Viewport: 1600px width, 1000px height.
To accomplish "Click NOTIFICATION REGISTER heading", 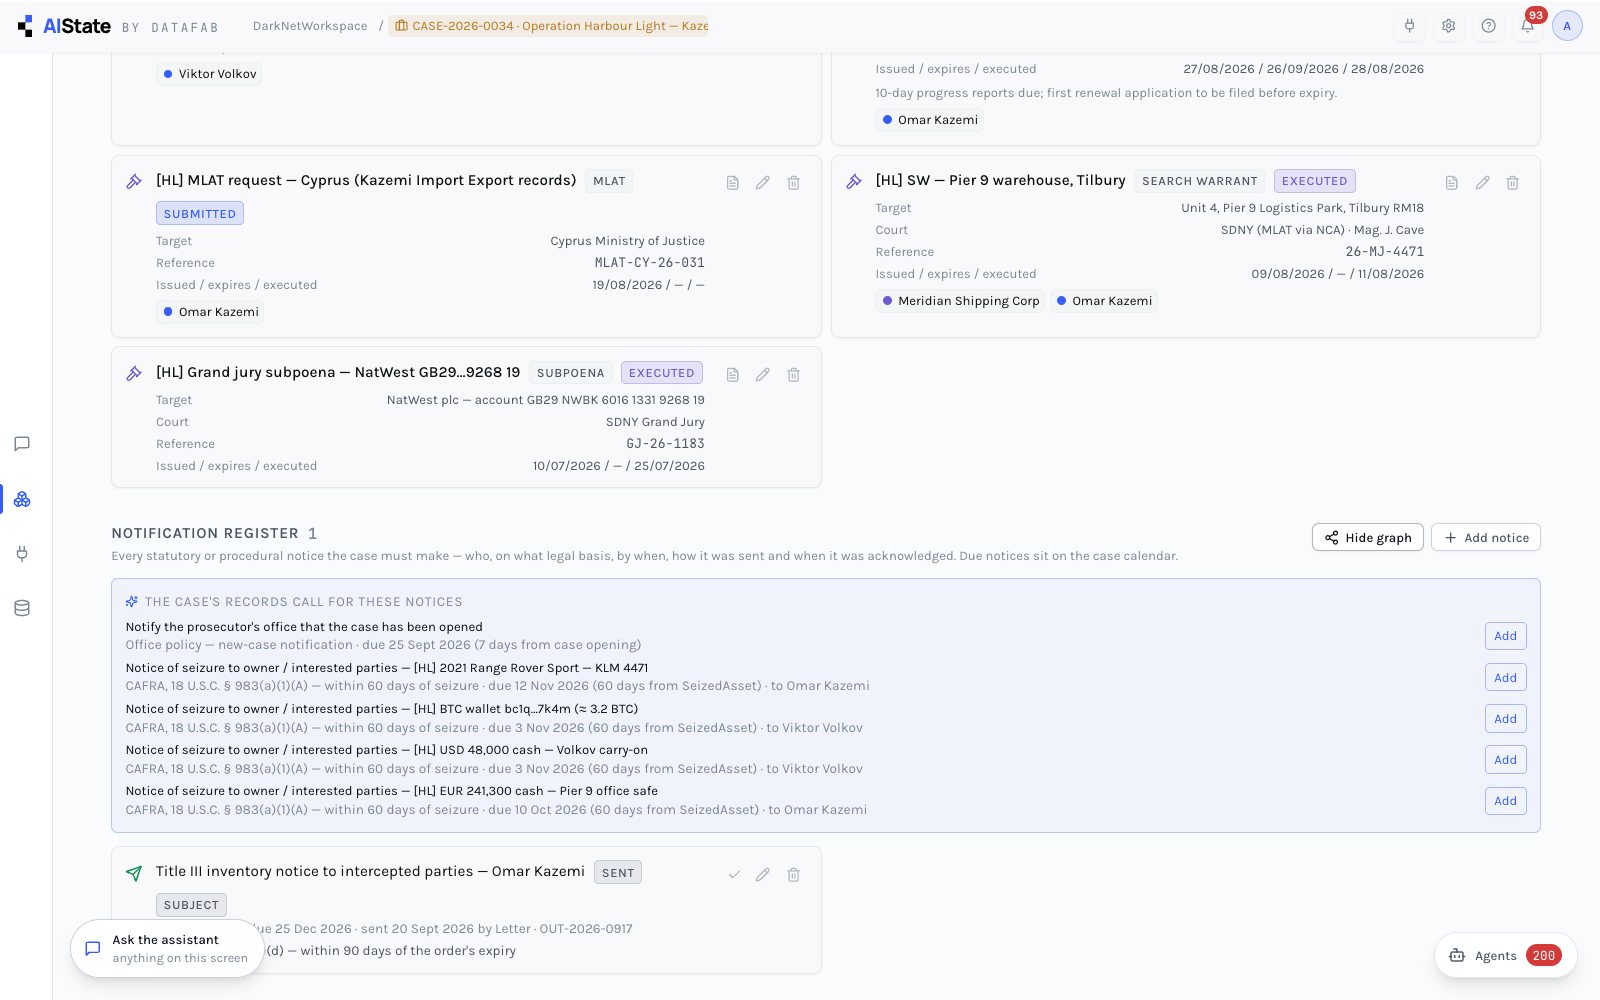I will pos(205,533).
